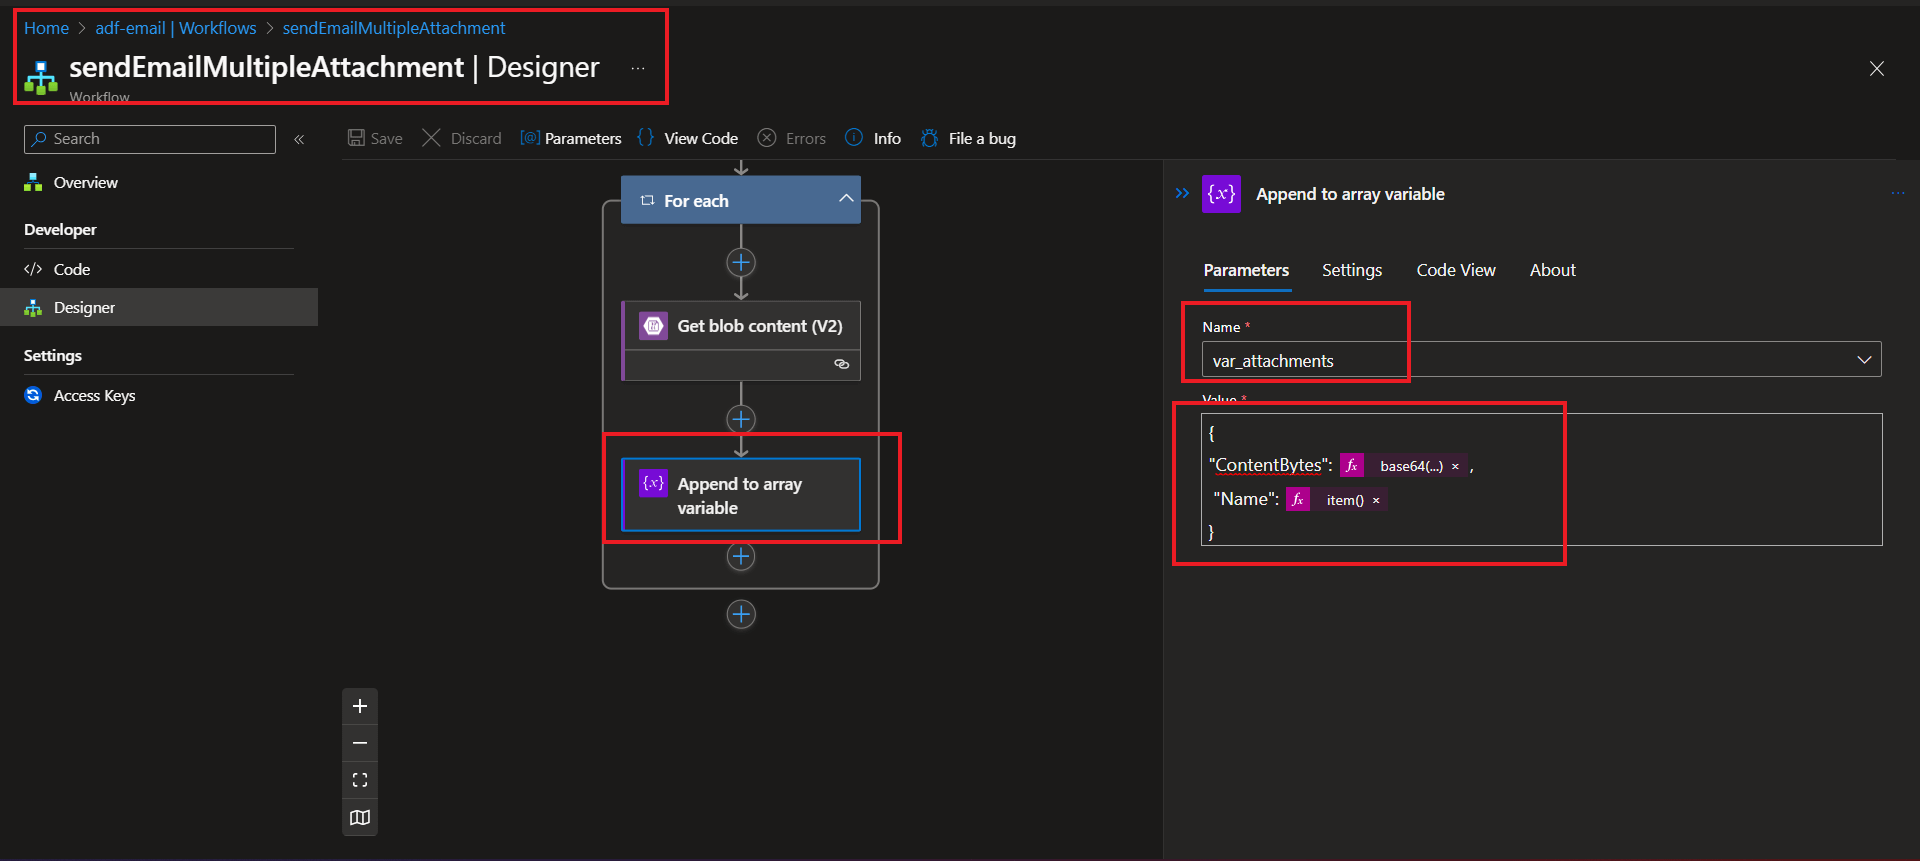
Task: Select the For each loop title
Action: [696, 201]
